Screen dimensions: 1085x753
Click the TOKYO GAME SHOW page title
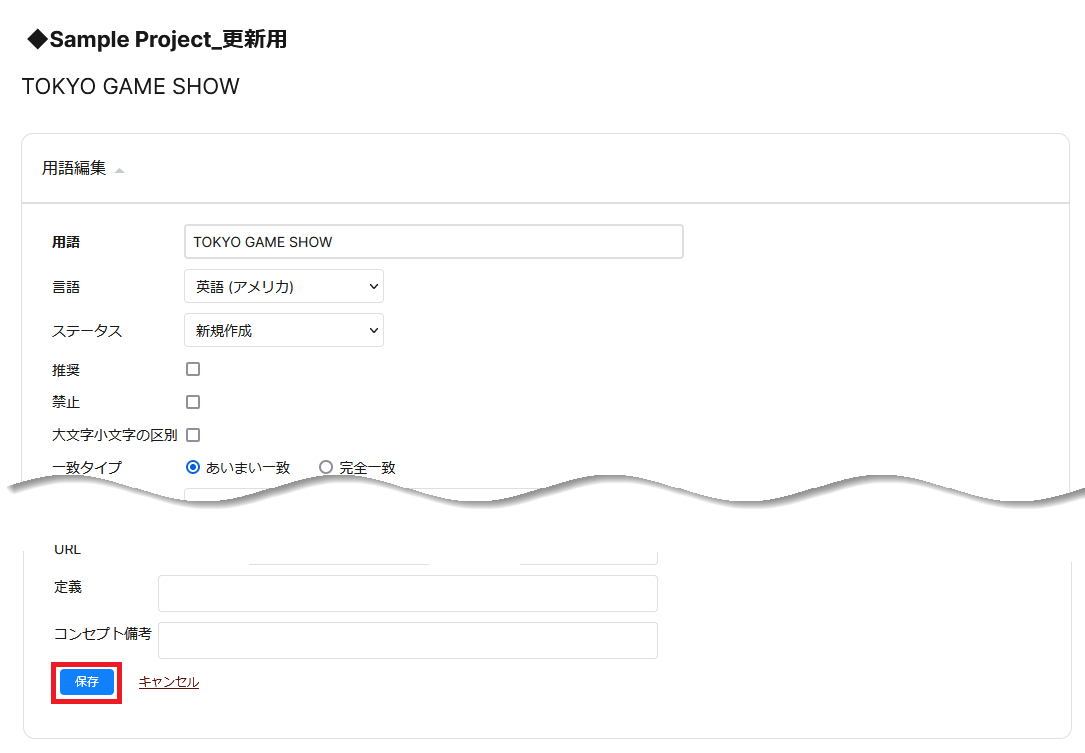[x=131, y=87]
